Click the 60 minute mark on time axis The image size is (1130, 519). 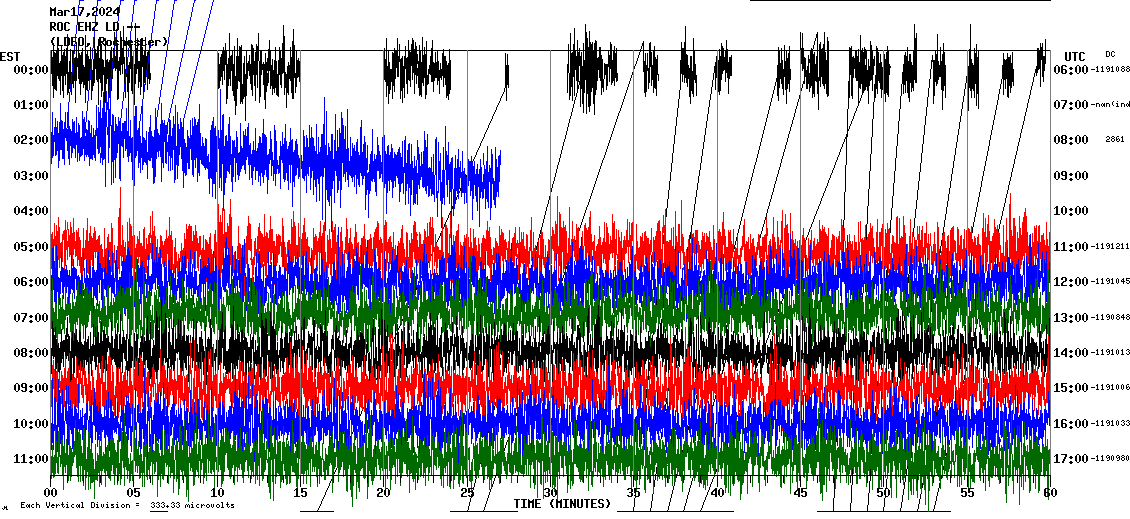click(1049, 493)
